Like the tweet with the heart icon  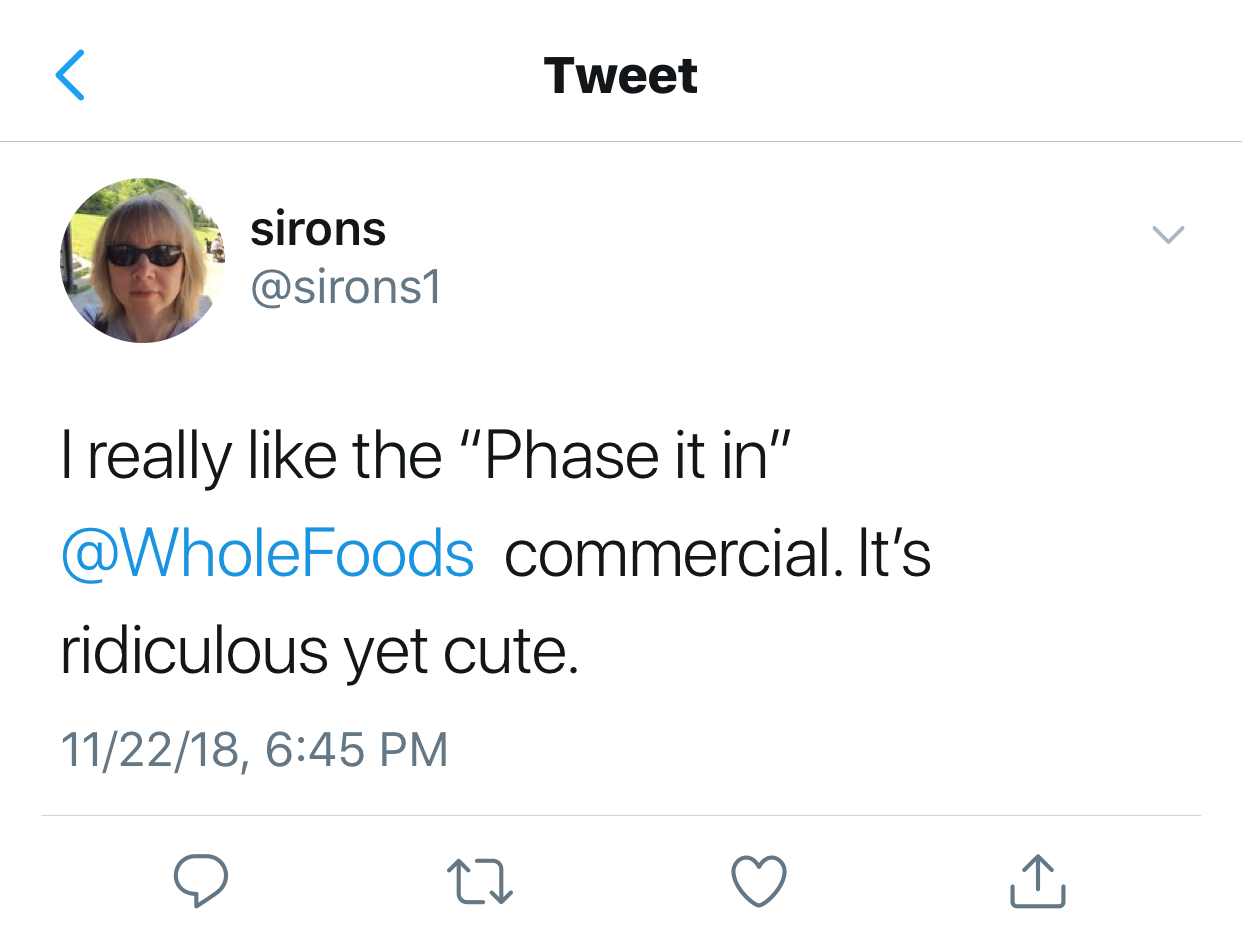point(760,882)
